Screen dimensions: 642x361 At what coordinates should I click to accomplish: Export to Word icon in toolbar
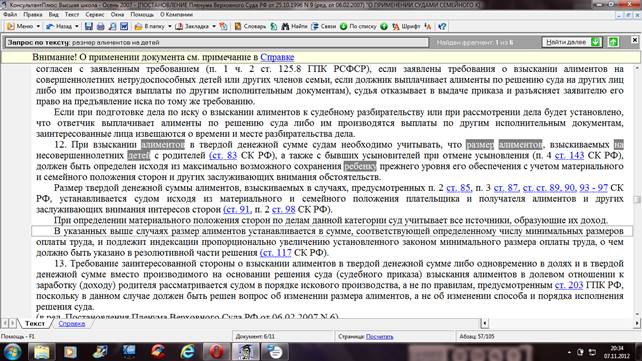tap(124, 26)
